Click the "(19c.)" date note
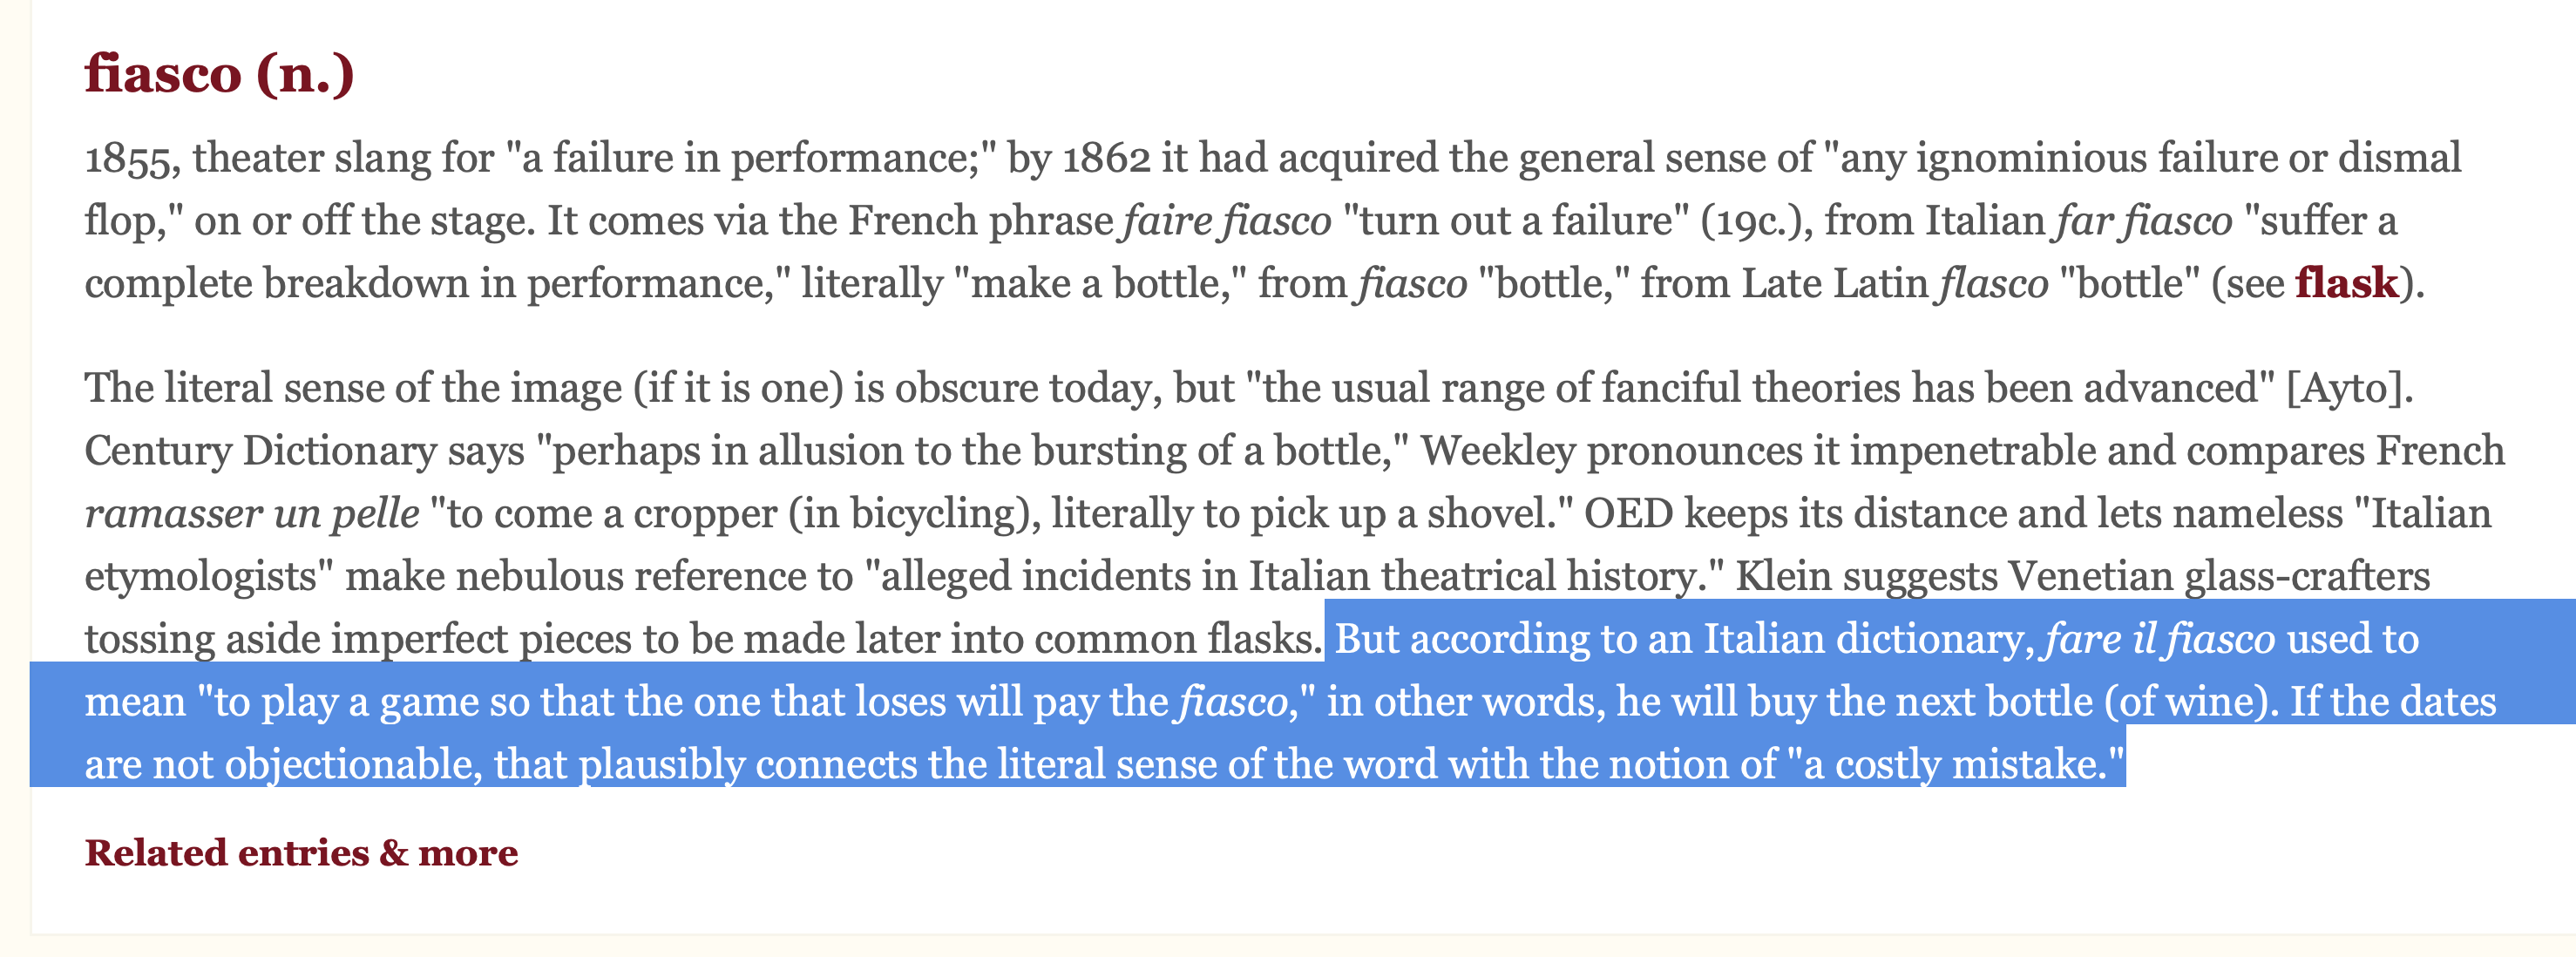The width and height of the screenshot is (2576, 957). (x=1756, y=221)
